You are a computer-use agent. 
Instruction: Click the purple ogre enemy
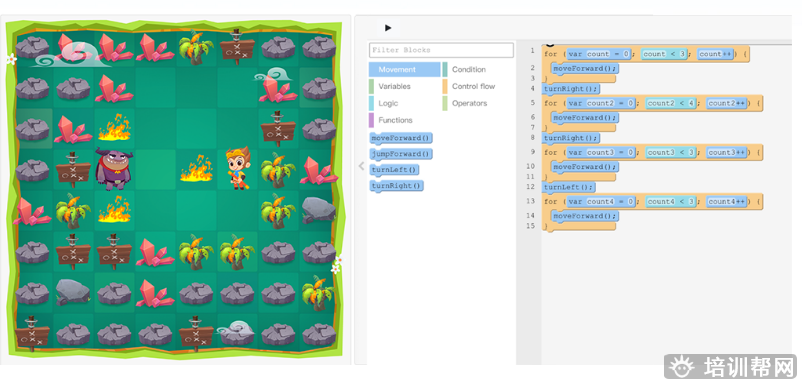click(x=114, y=169)
